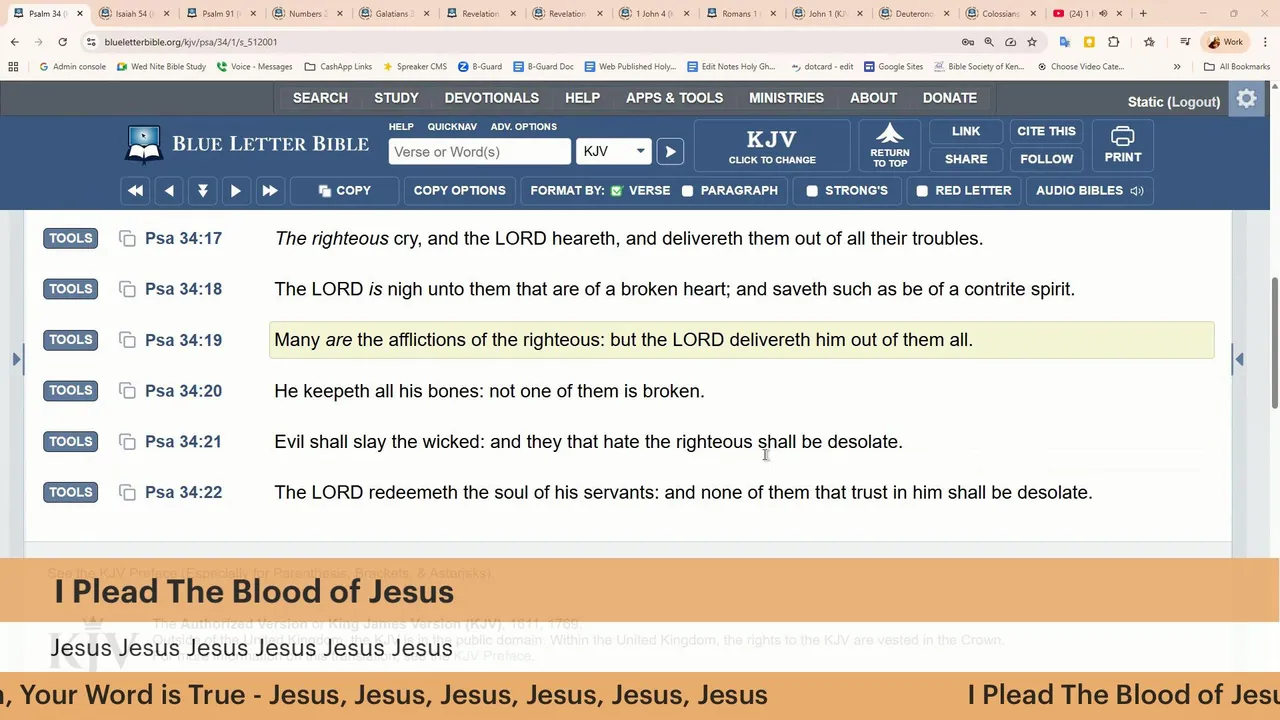Click the COPY button

(344, 190)
